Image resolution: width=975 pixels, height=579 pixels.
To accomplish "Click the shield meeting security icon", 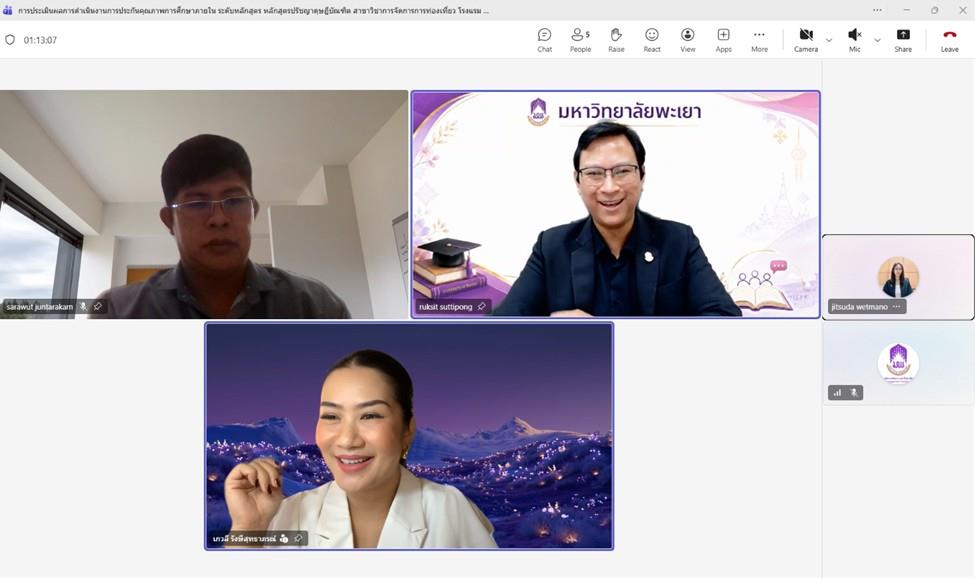I will [x=10, y=40].
